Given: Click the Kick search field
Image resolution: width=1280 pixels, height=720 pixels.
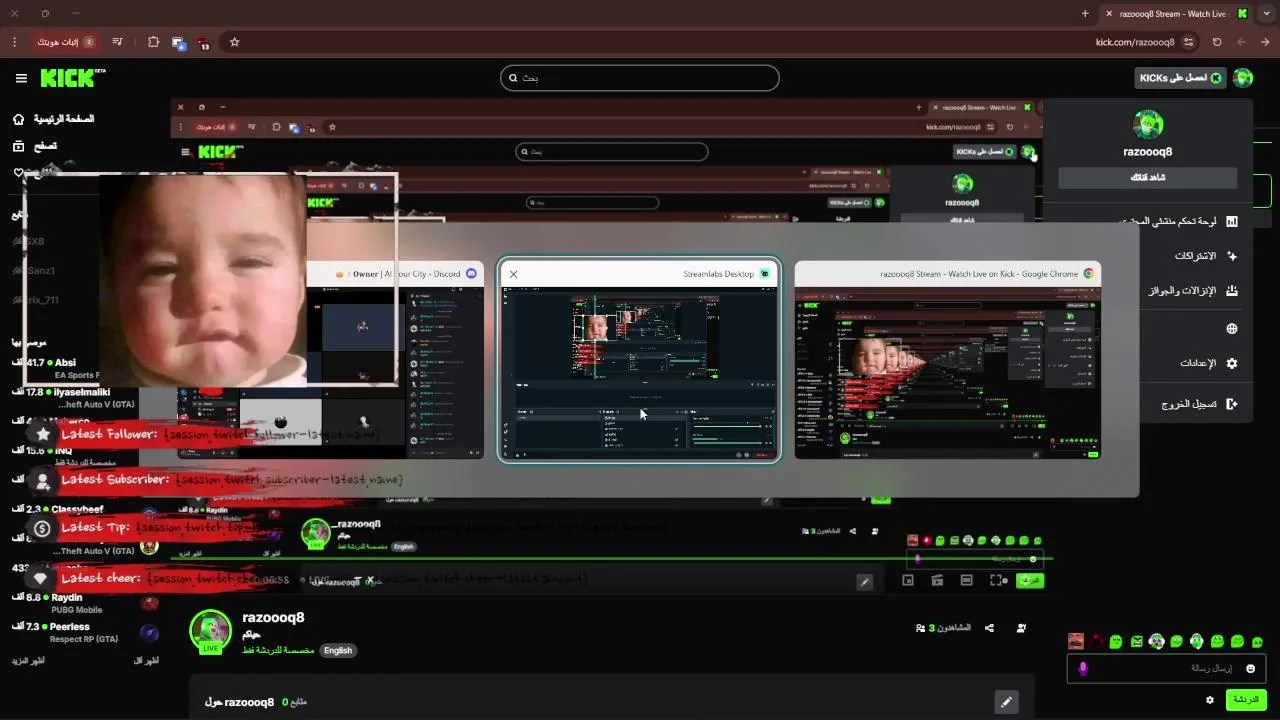Looking at the screenshot, I should [x=640, y=78].
